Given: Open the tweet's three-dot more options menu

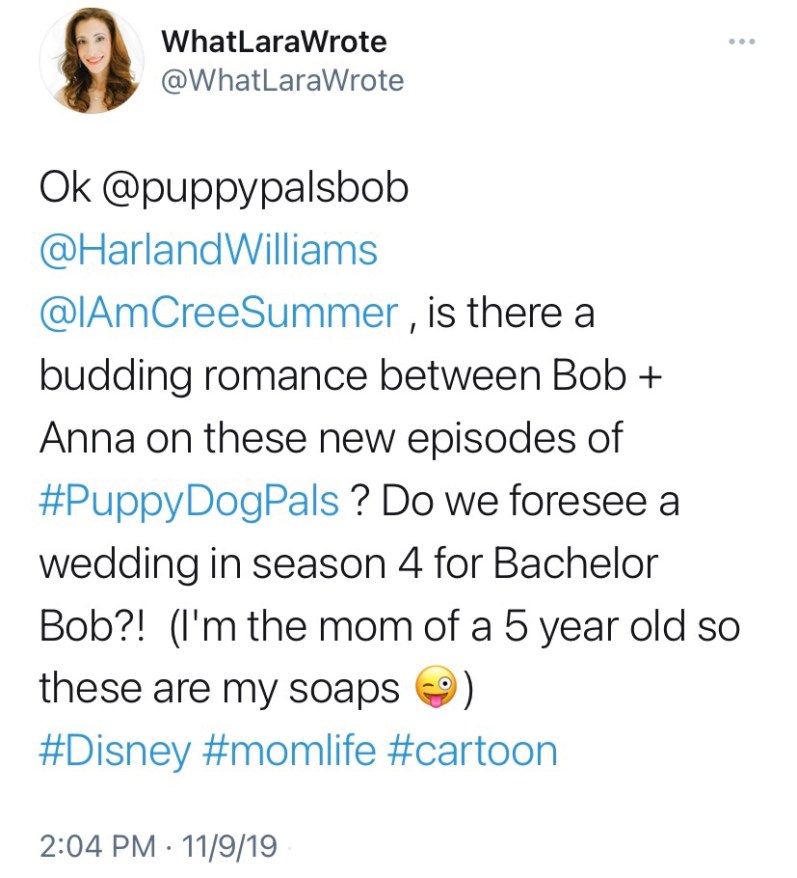Looking at the screenshot, I should [740, 42].
